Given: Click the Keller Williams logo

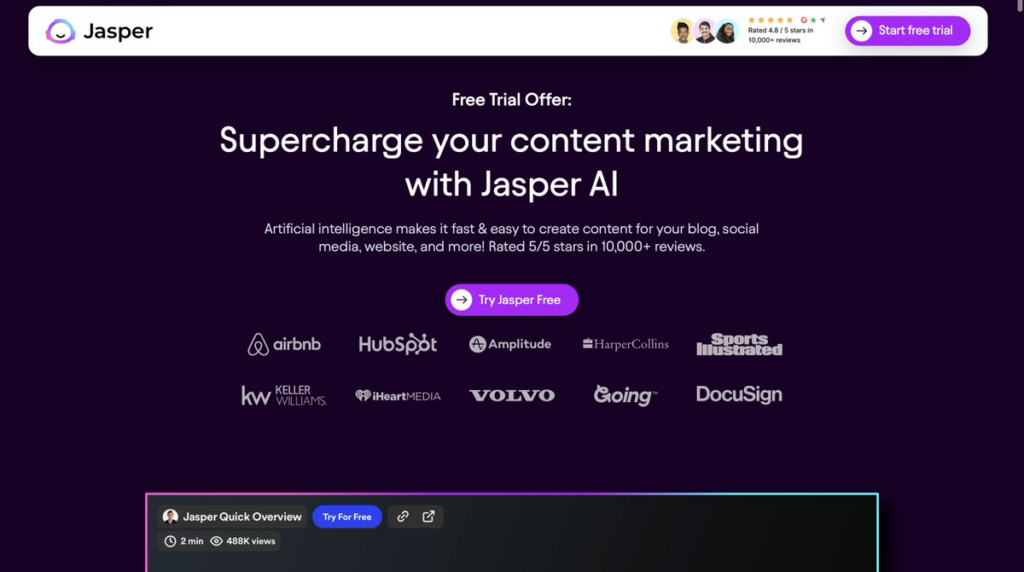Looking at the screenshot, I should coord(284,395).
